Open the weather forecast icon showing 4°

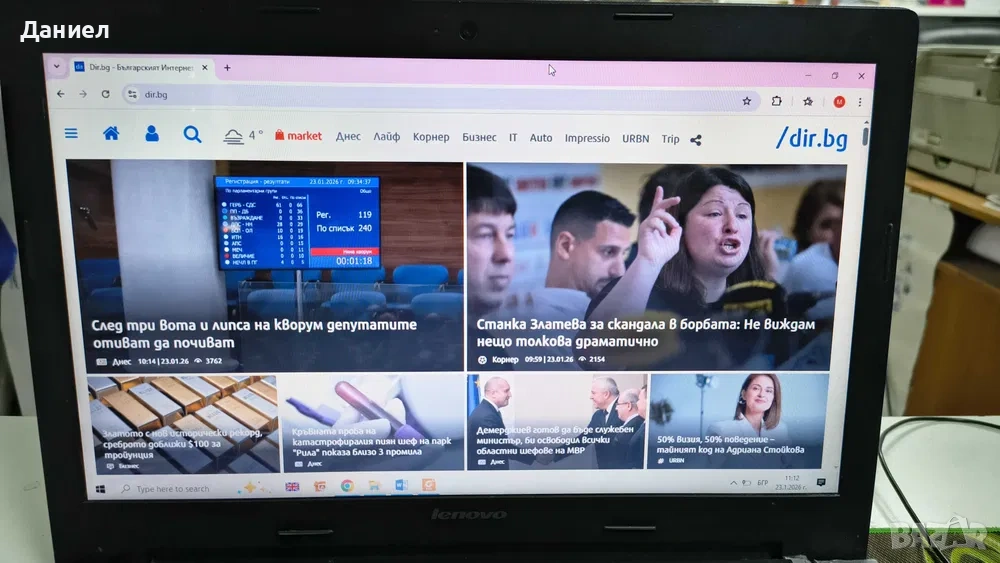234,136
